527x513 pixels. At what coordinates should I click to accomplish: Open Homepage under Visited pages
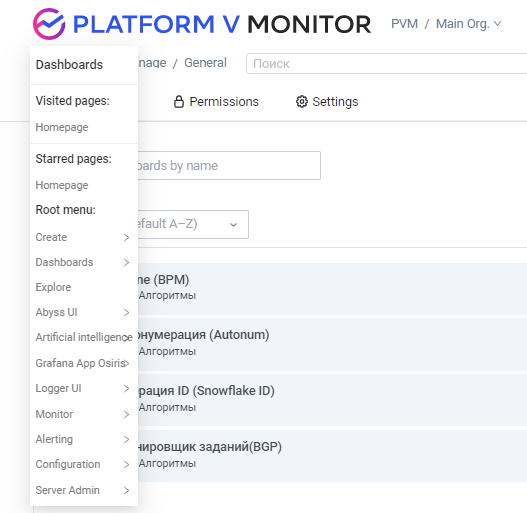coord(62,127)
